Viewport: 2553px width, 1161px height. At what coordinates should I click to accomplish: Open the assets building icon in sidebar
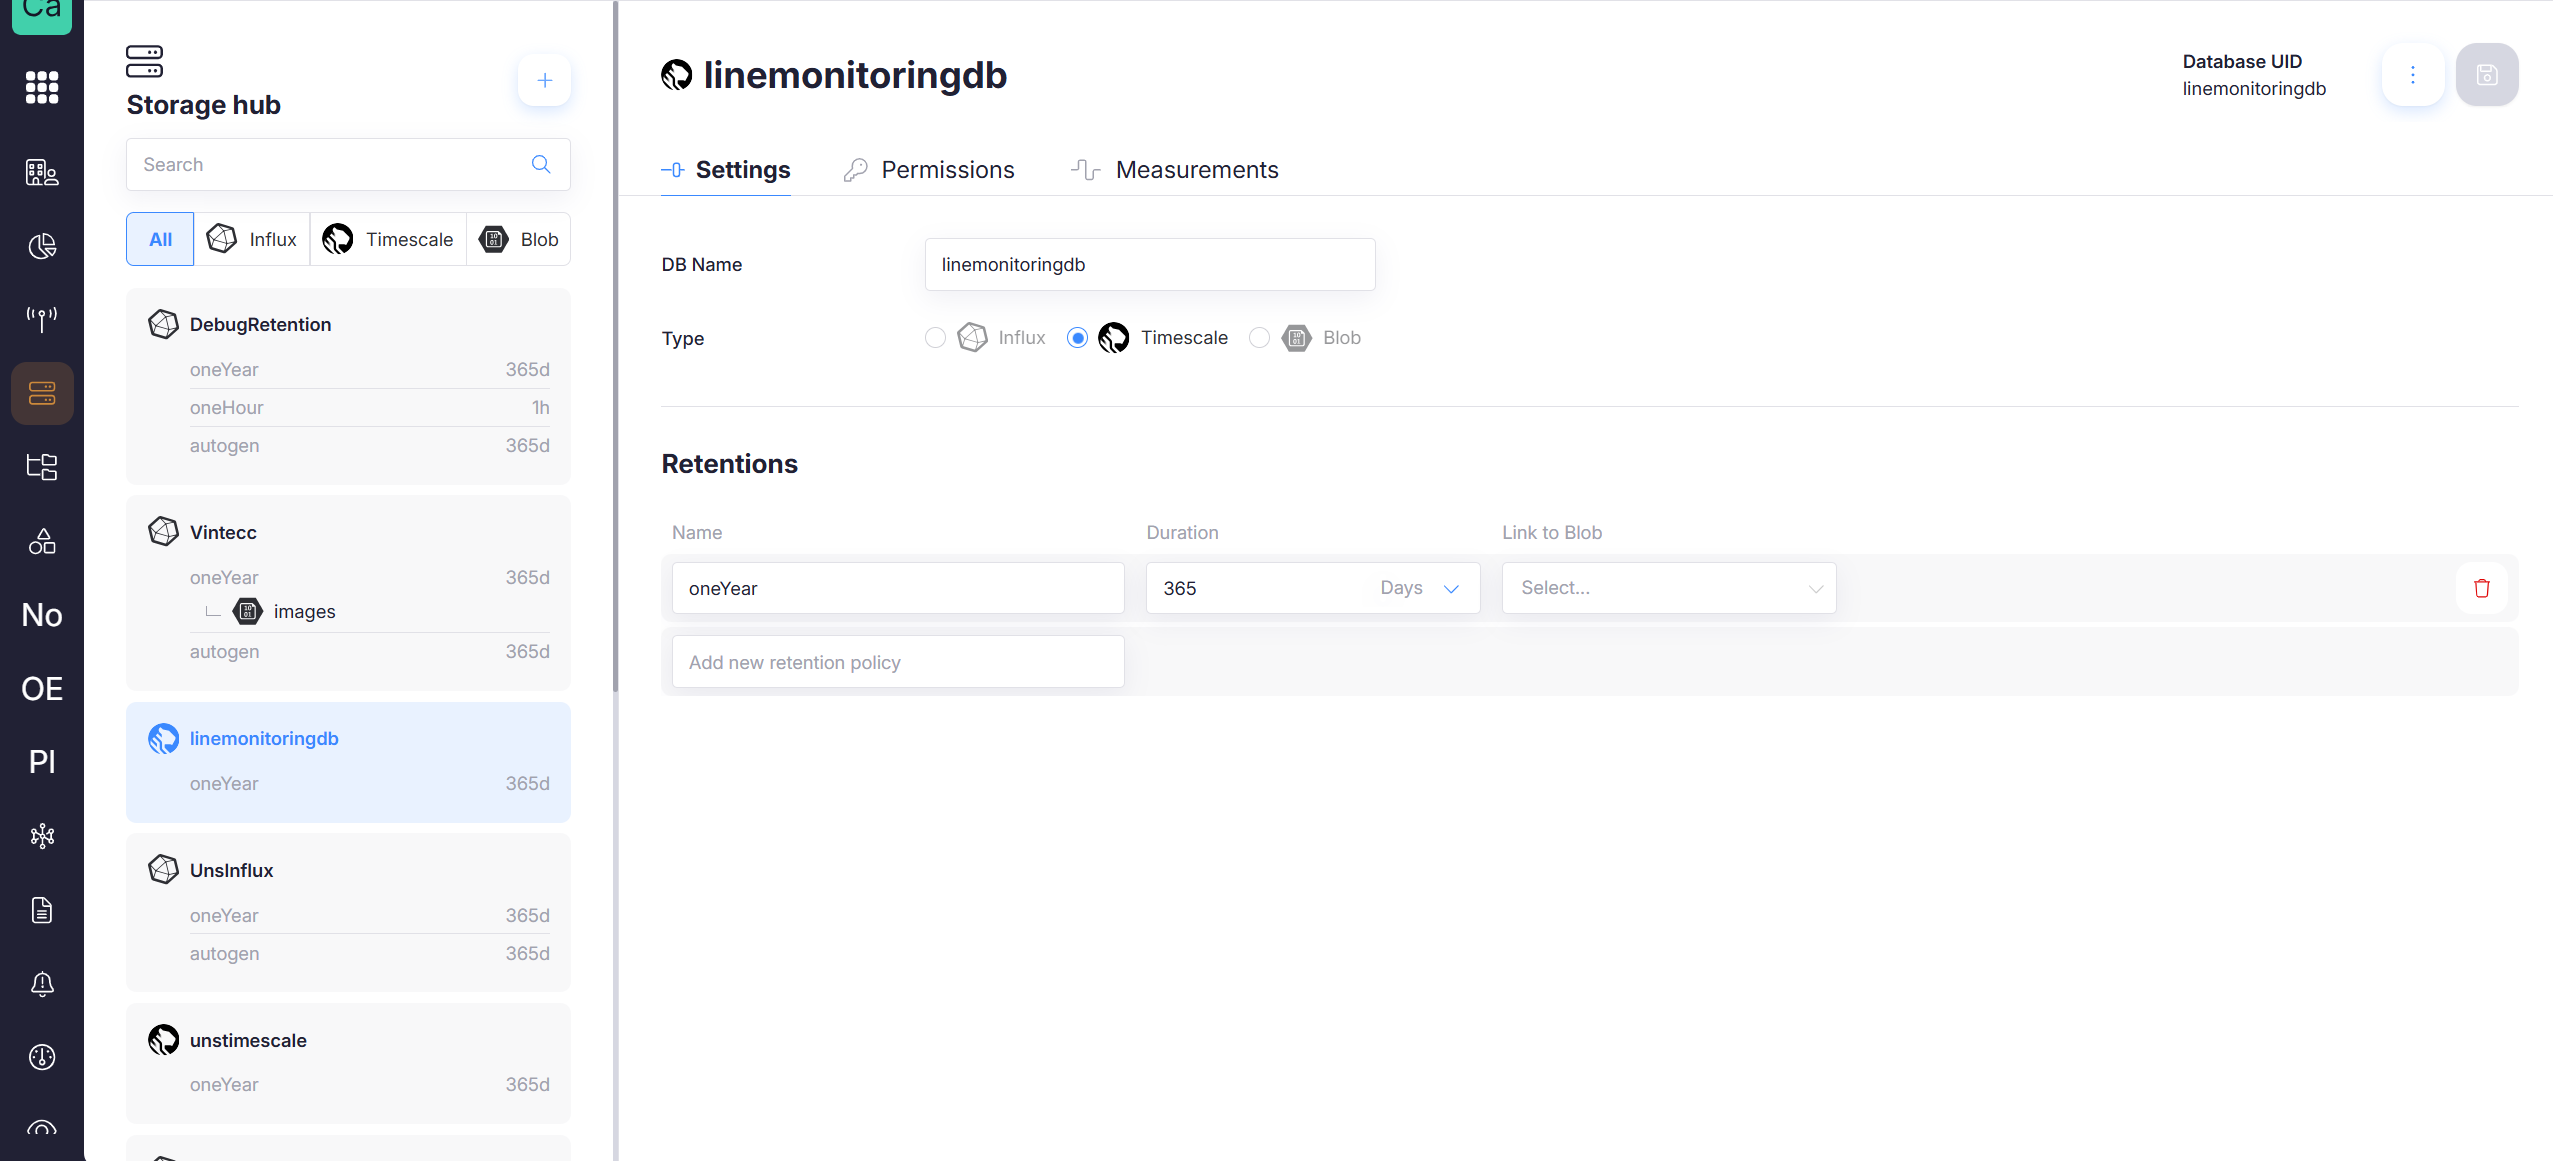click(42, 172)
